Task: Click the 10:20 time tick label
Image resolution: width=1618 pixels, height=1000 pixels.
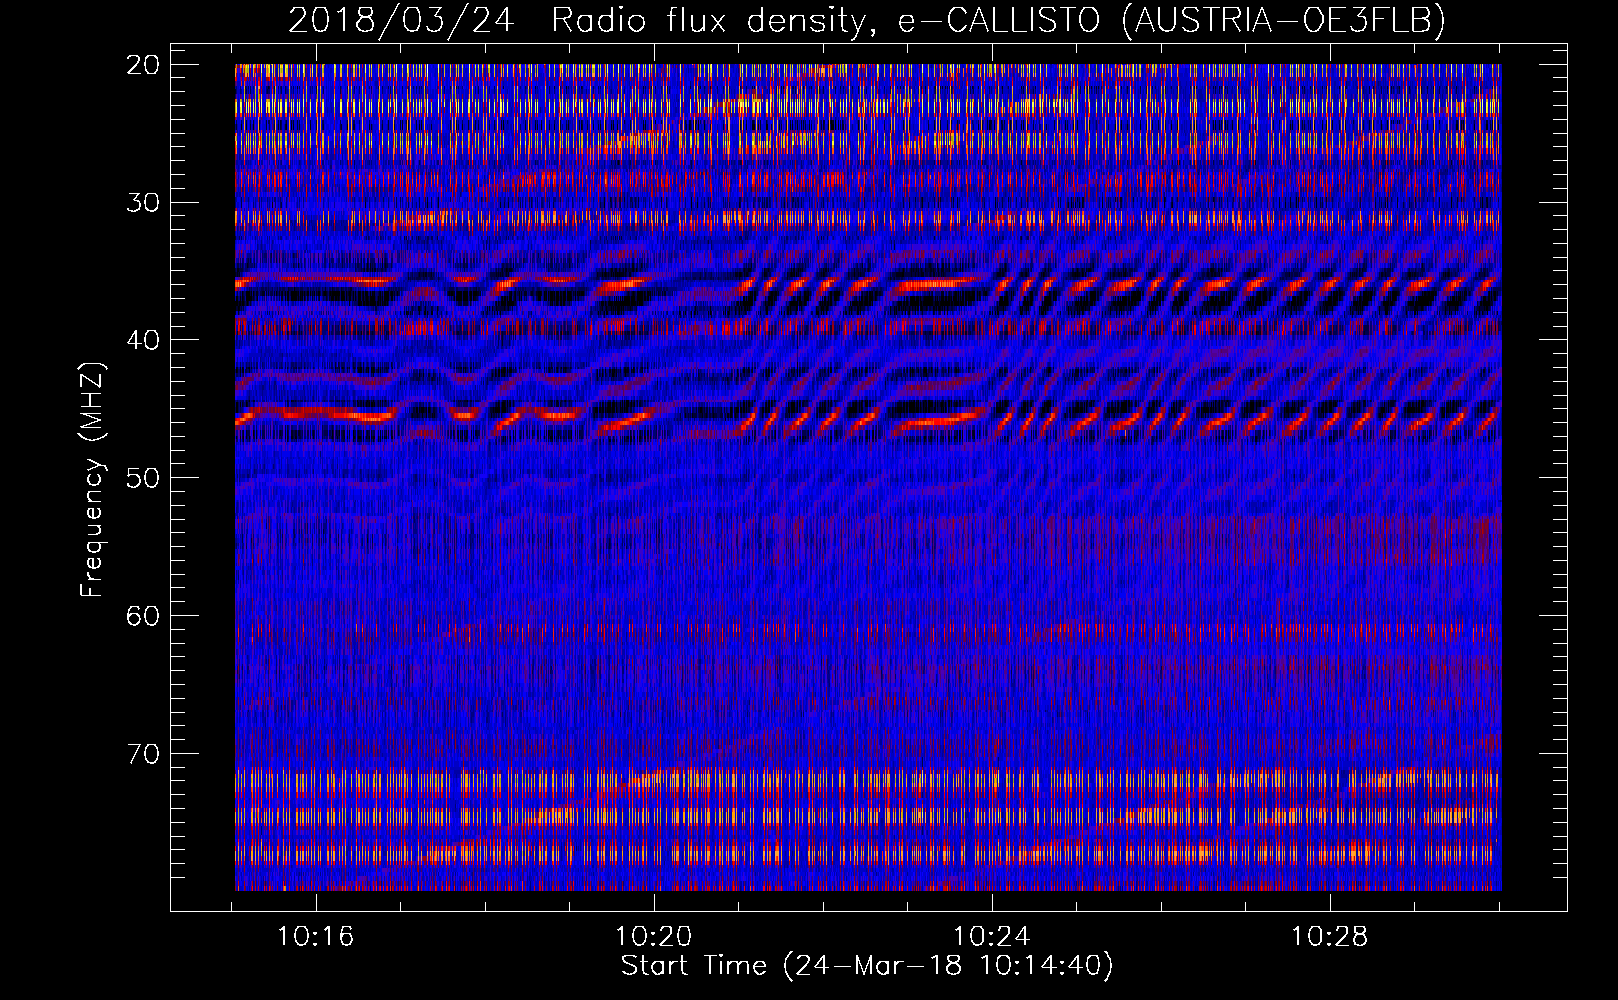Action: tap(653, 937)
